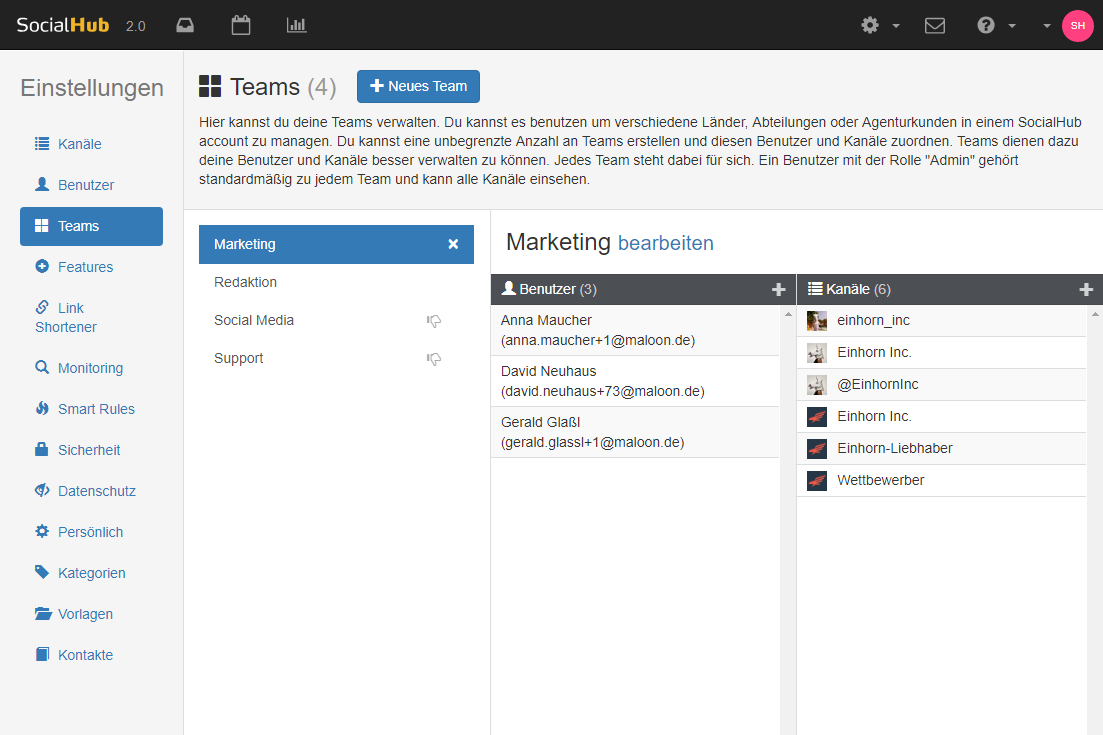1103x735 pixels.
Task: Select user David Neuhaus
Action: (635, 381)
